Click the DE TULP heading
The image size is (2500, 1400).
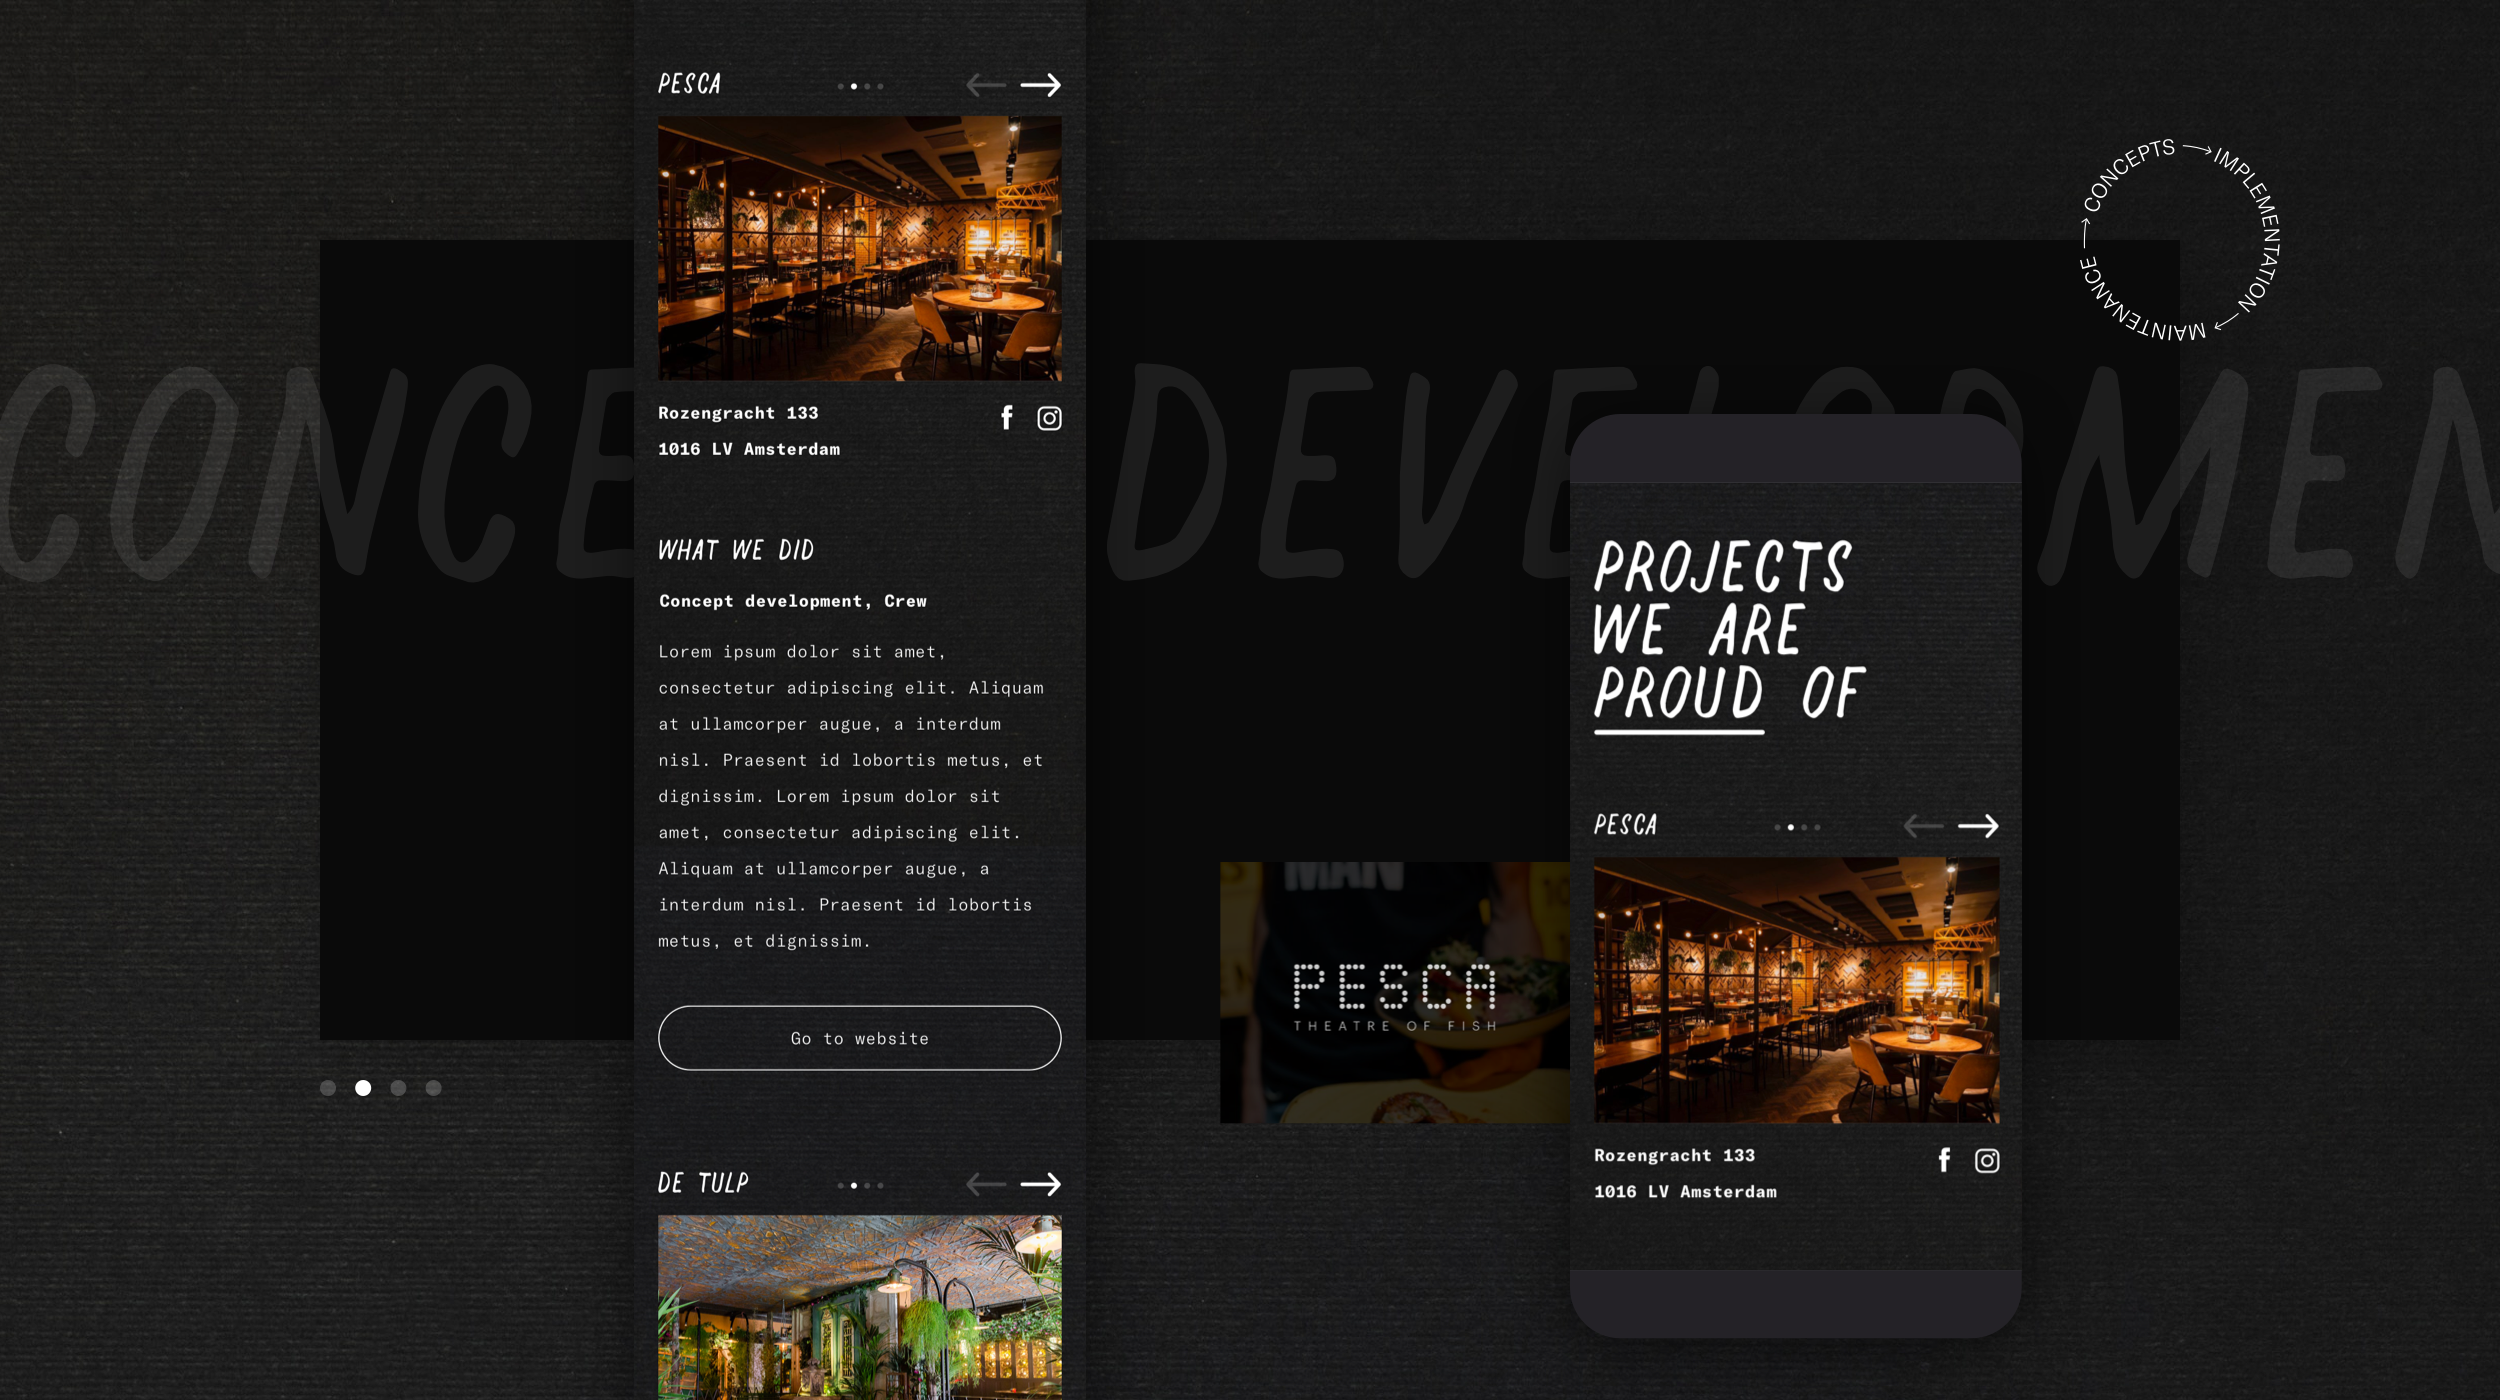click(x=704, y=1183)
